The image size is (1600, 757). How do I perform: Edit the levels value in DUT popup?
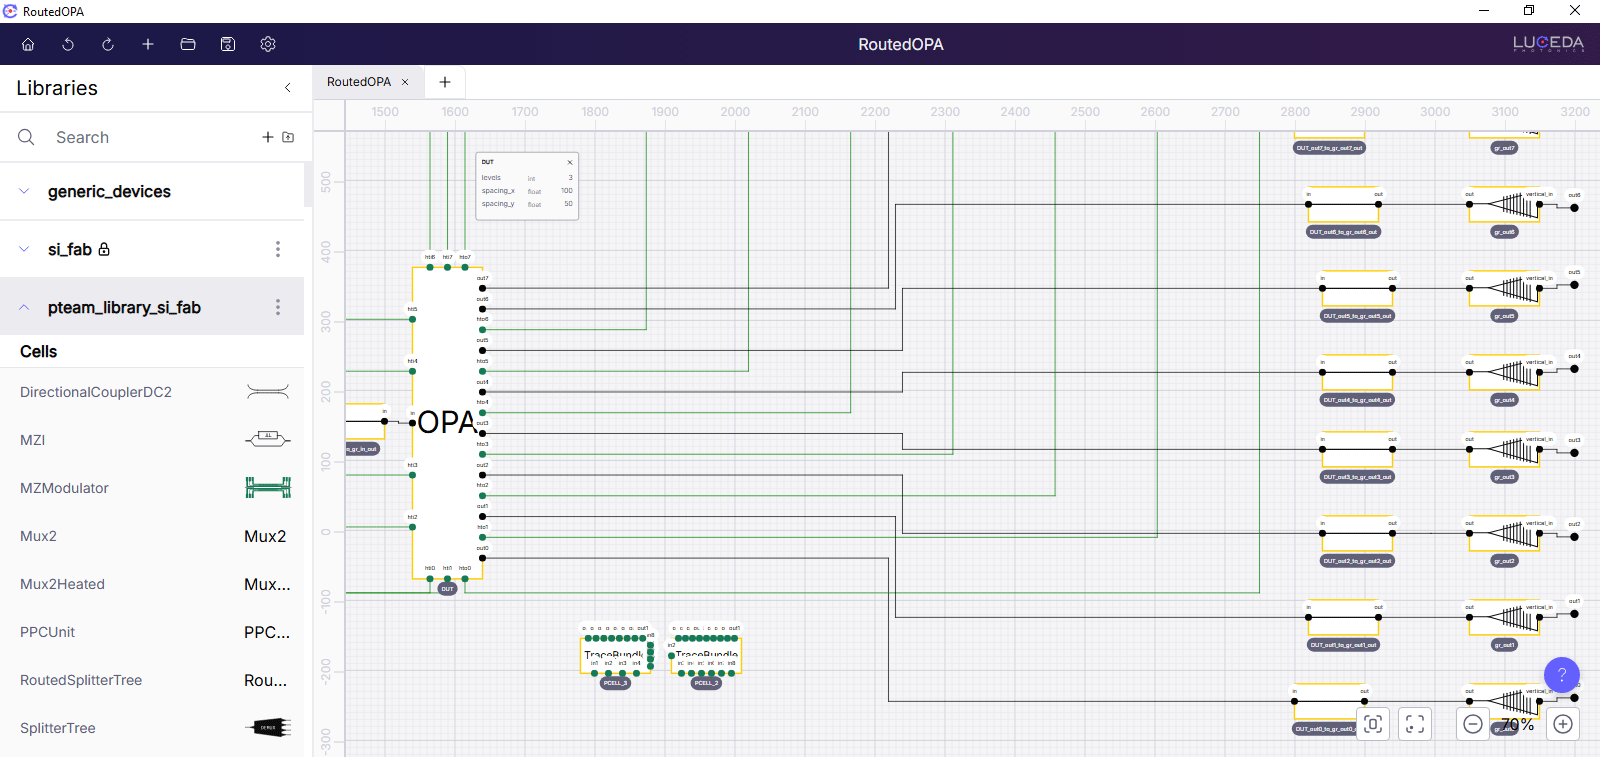(x=570, y=178)
